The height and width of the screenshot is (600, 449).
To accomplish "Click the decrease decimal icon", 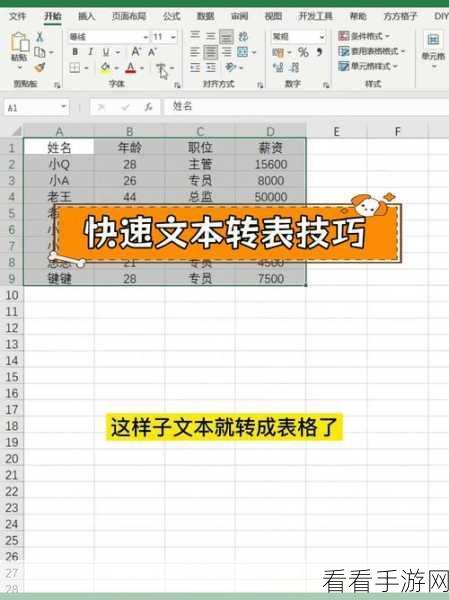I will 294,68.
